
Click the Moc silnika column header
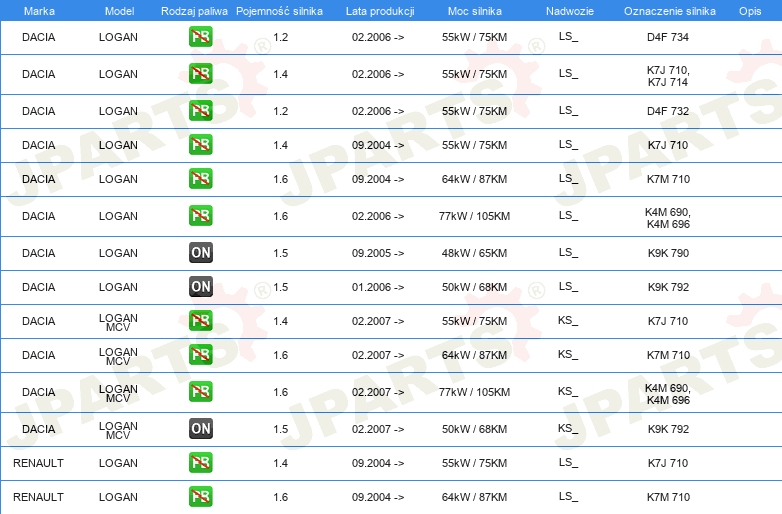point(474,11)
